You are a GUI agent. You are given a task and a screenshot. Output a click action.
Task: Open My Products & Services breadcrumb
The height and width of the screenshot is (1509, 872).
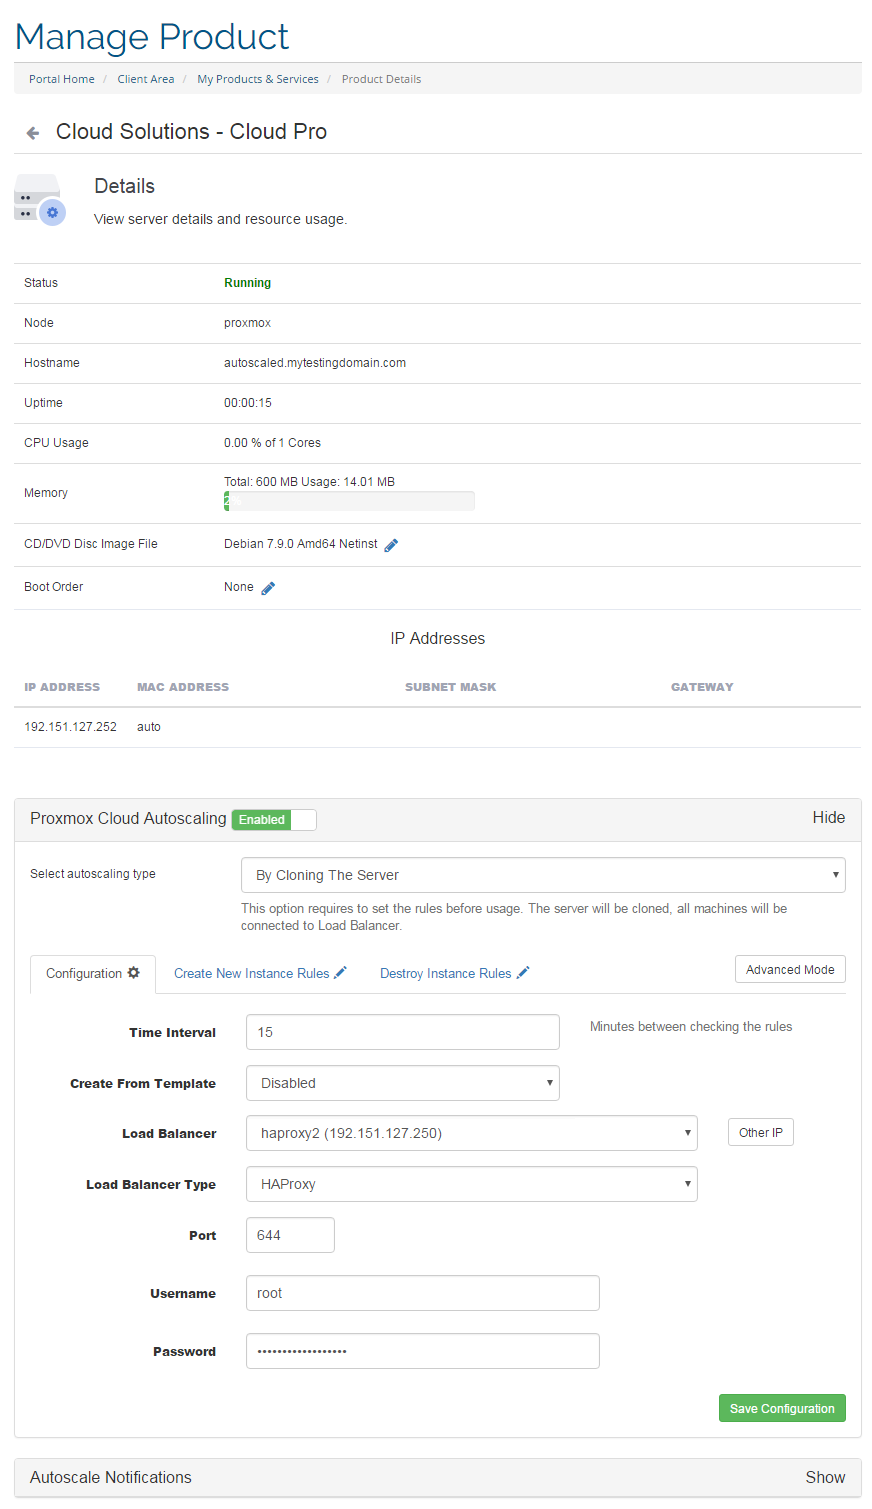click(258, 79)
